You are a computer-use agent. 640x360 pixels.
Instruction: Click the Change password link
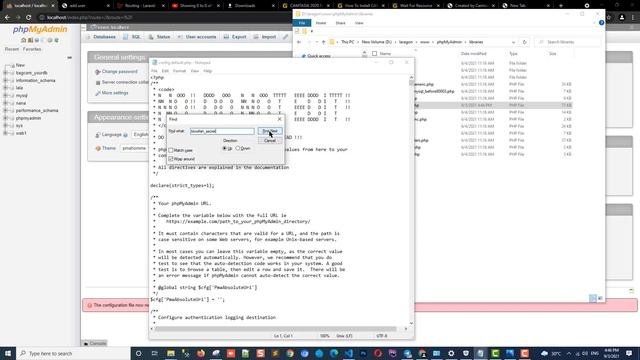[x=120, y=71]
